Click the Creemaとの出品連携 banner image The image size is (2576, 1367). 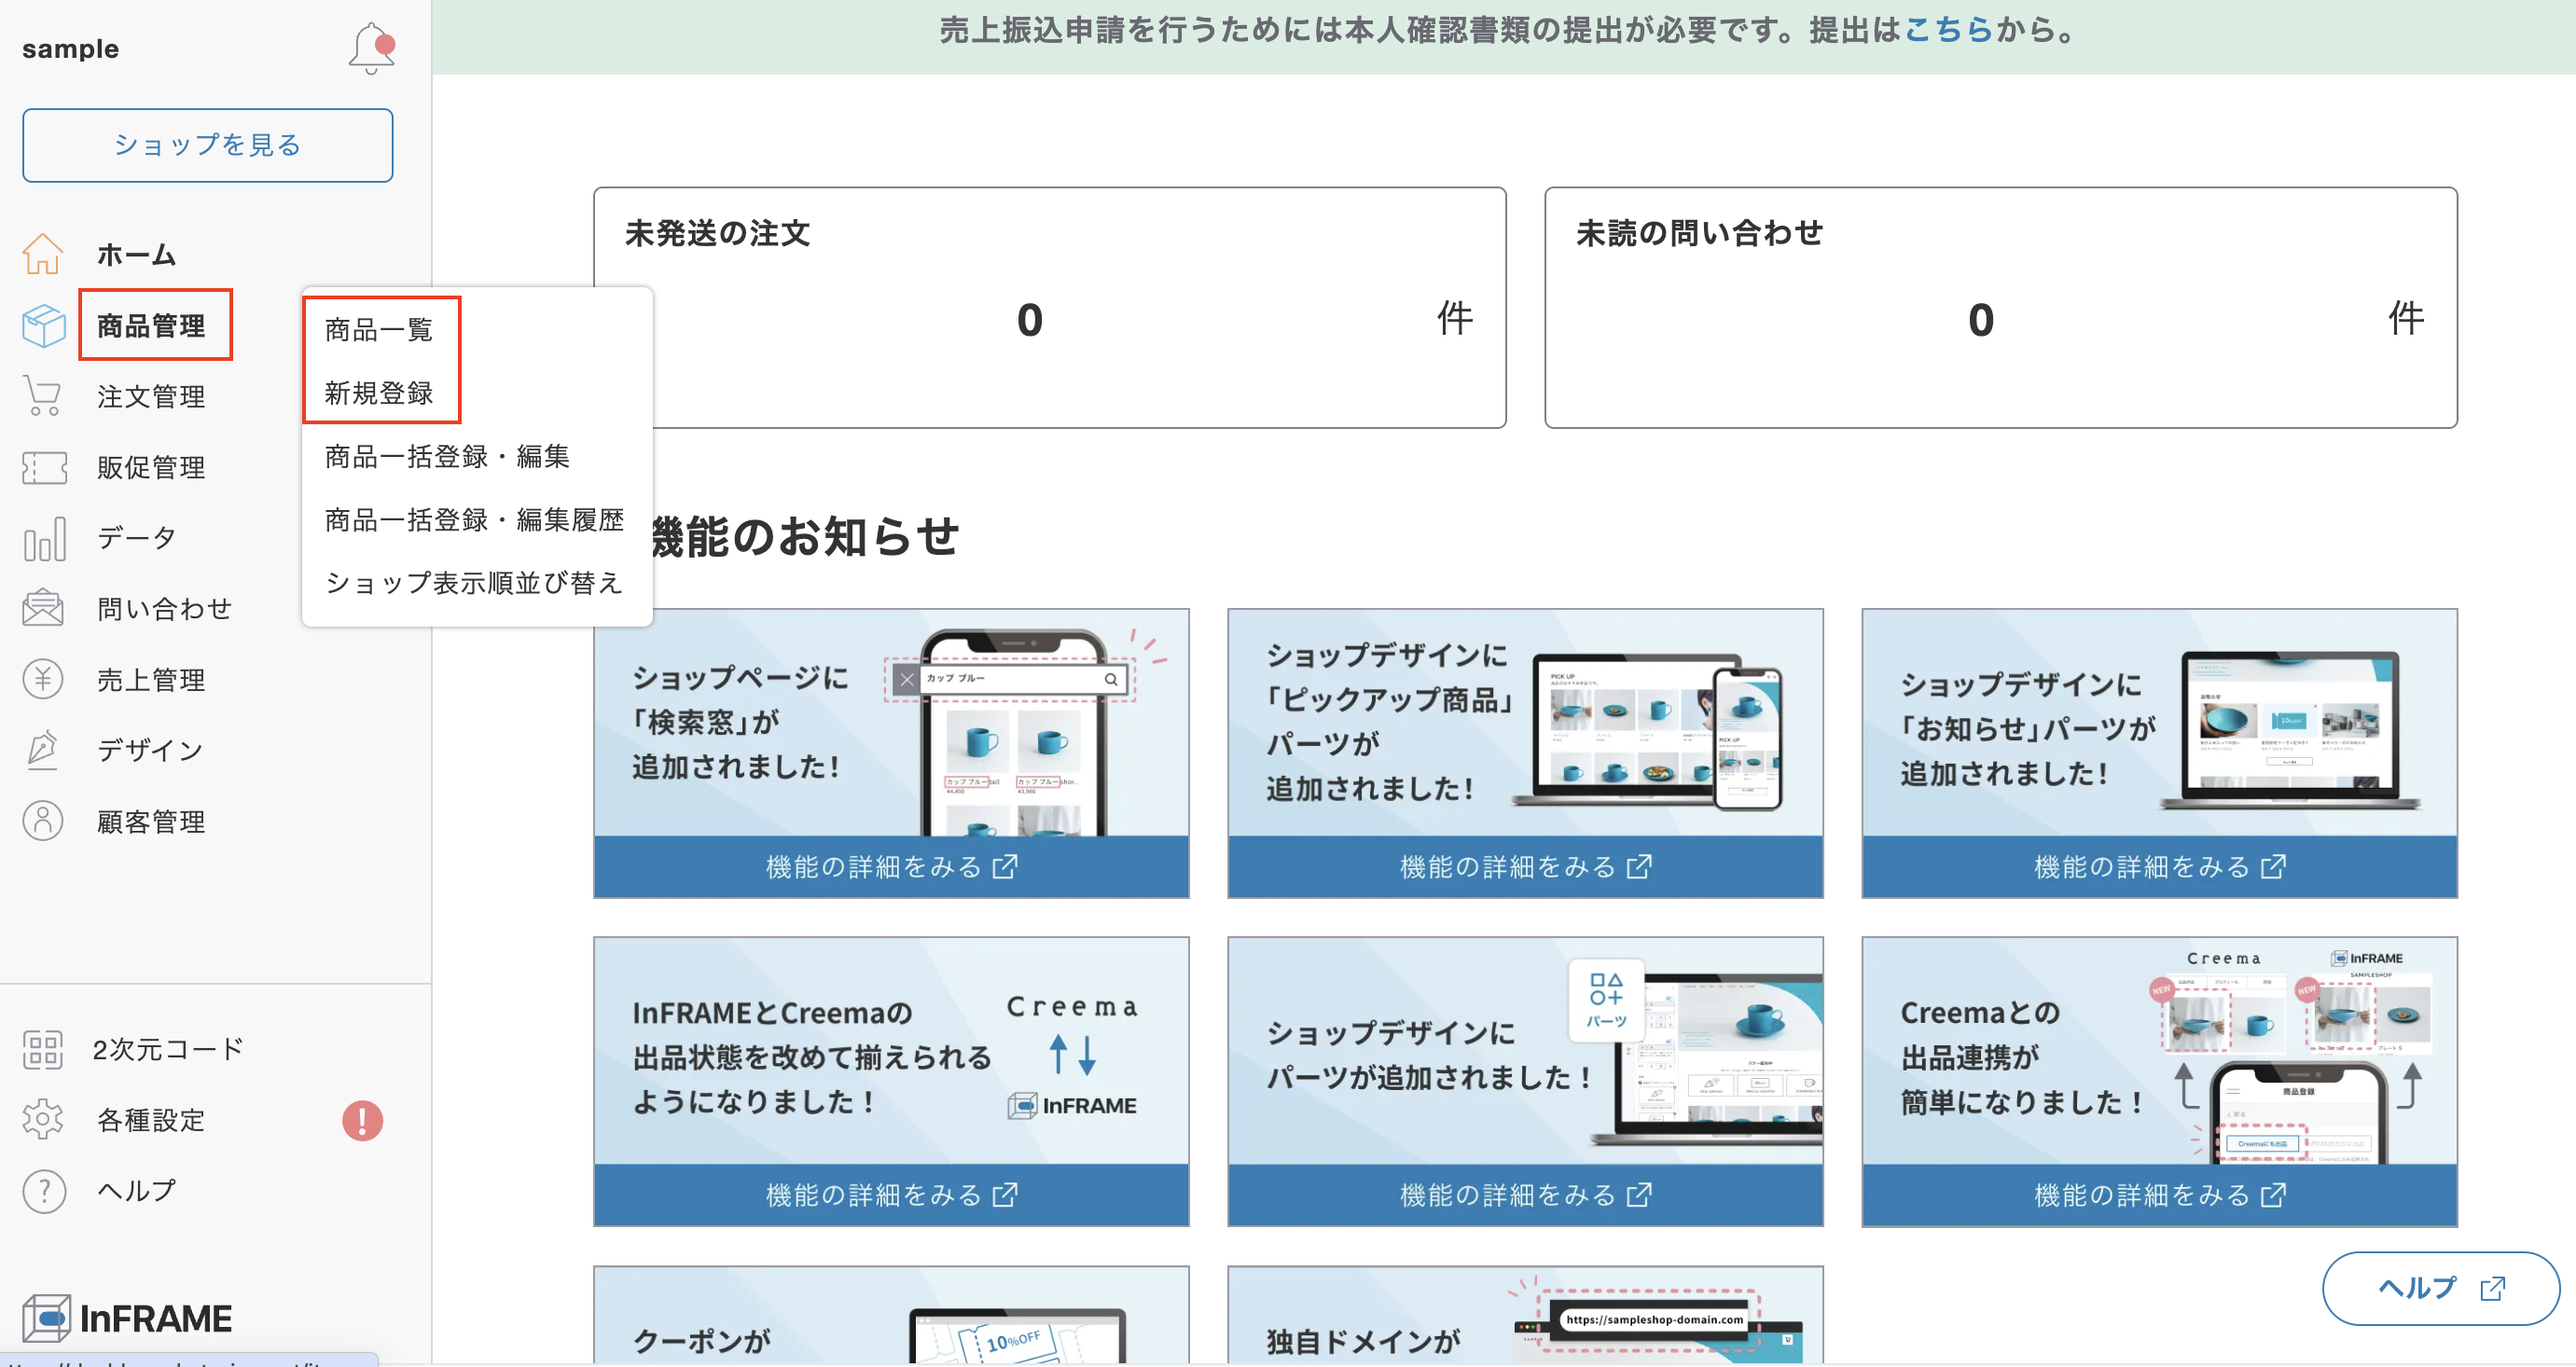click(2159, 1051)
